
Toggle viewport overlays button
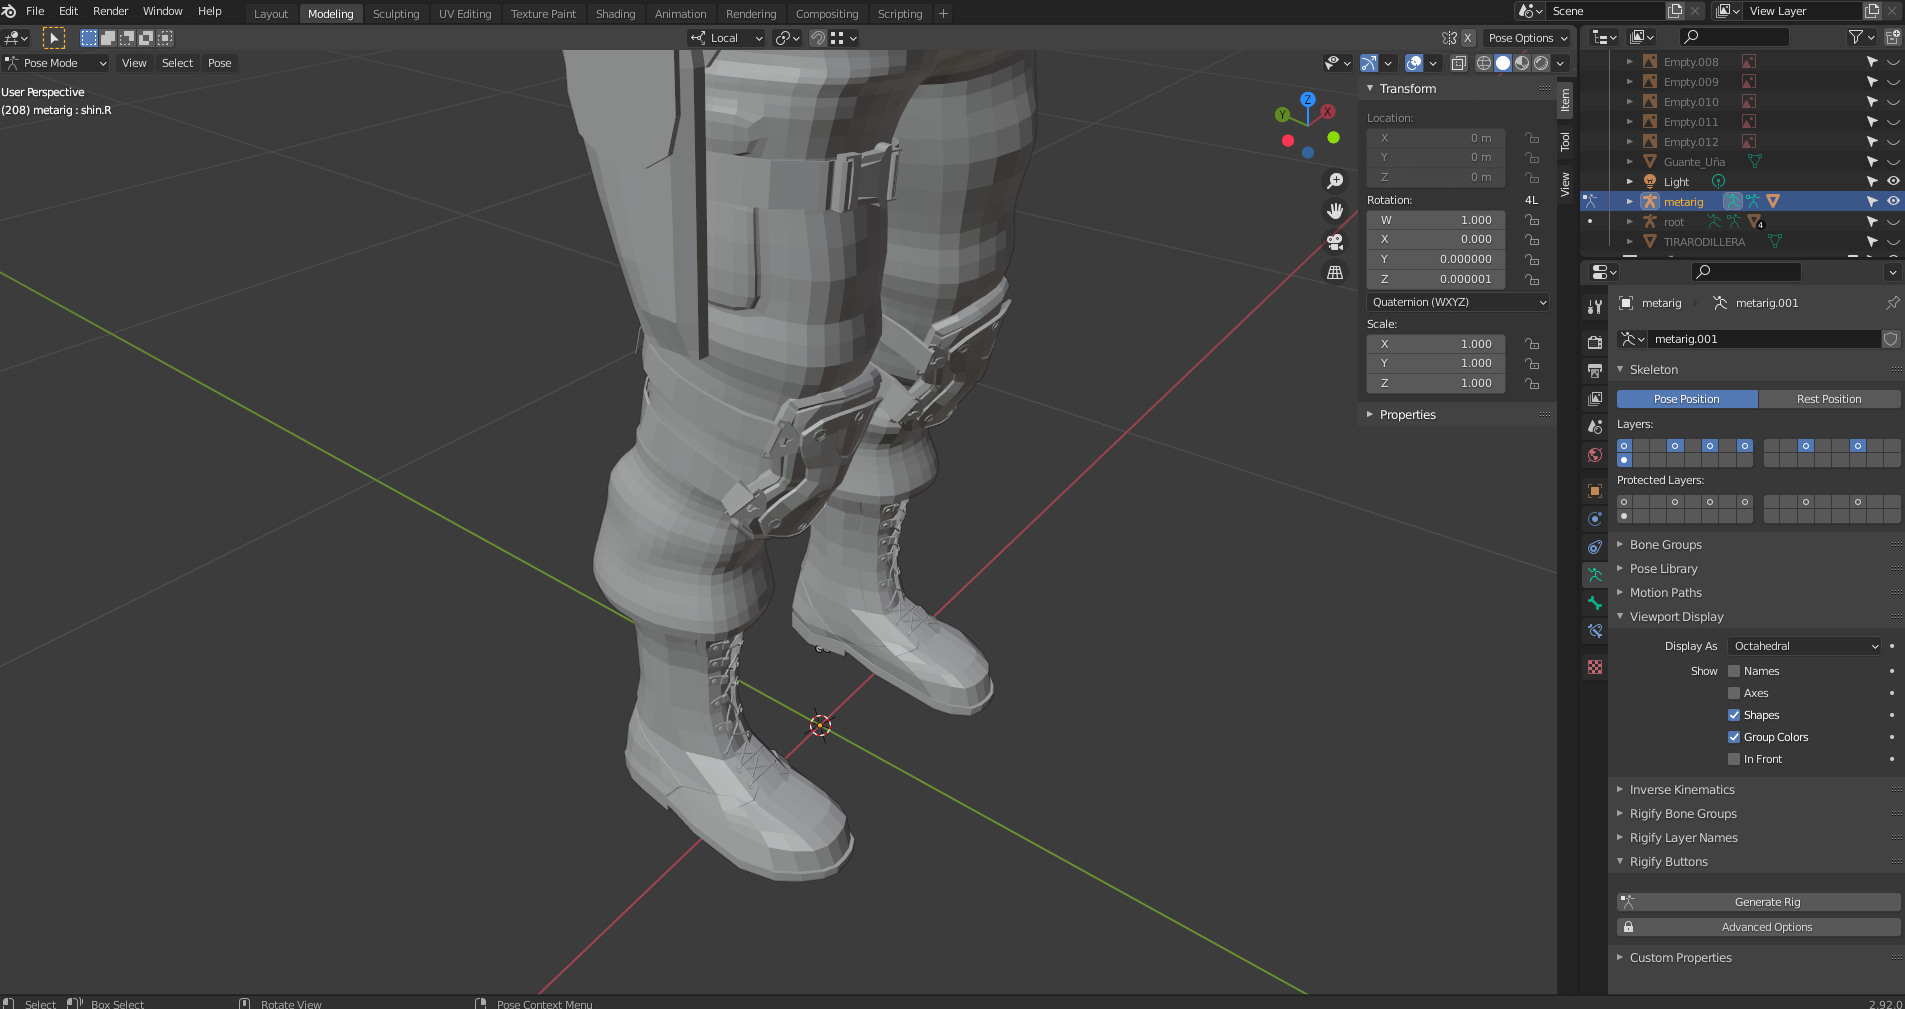pos(1414,63)
